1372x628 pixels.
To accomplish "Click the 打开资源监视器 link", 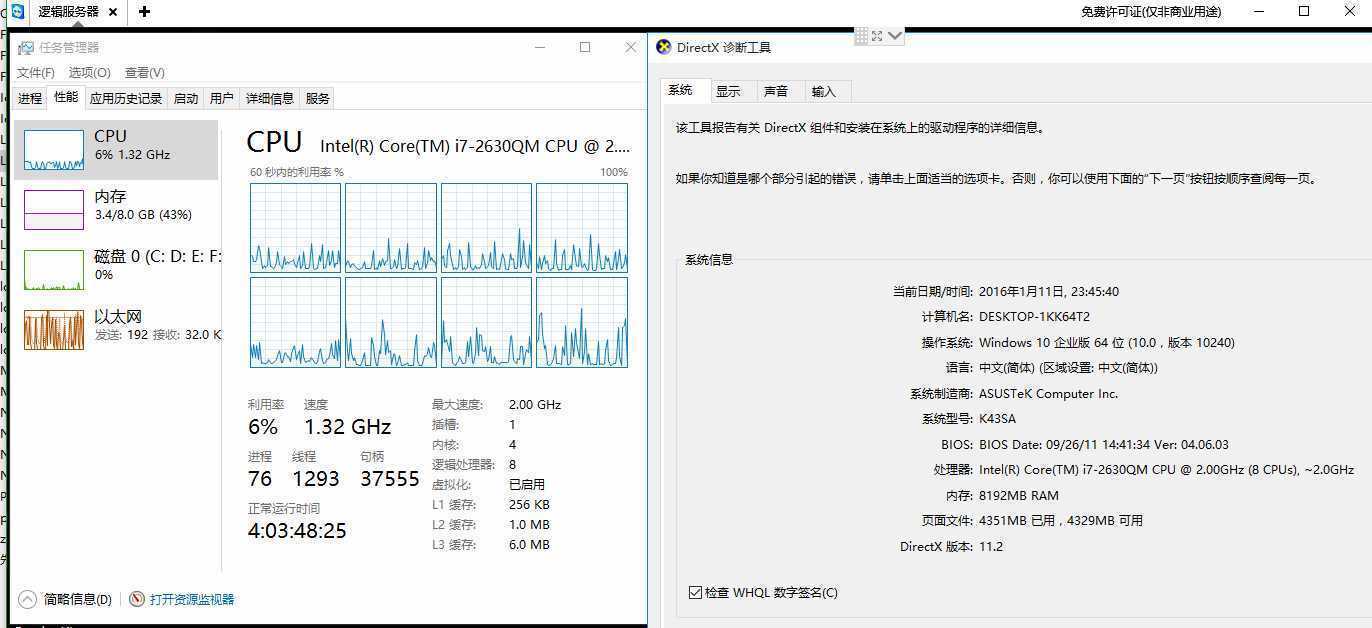I will 192,599.
